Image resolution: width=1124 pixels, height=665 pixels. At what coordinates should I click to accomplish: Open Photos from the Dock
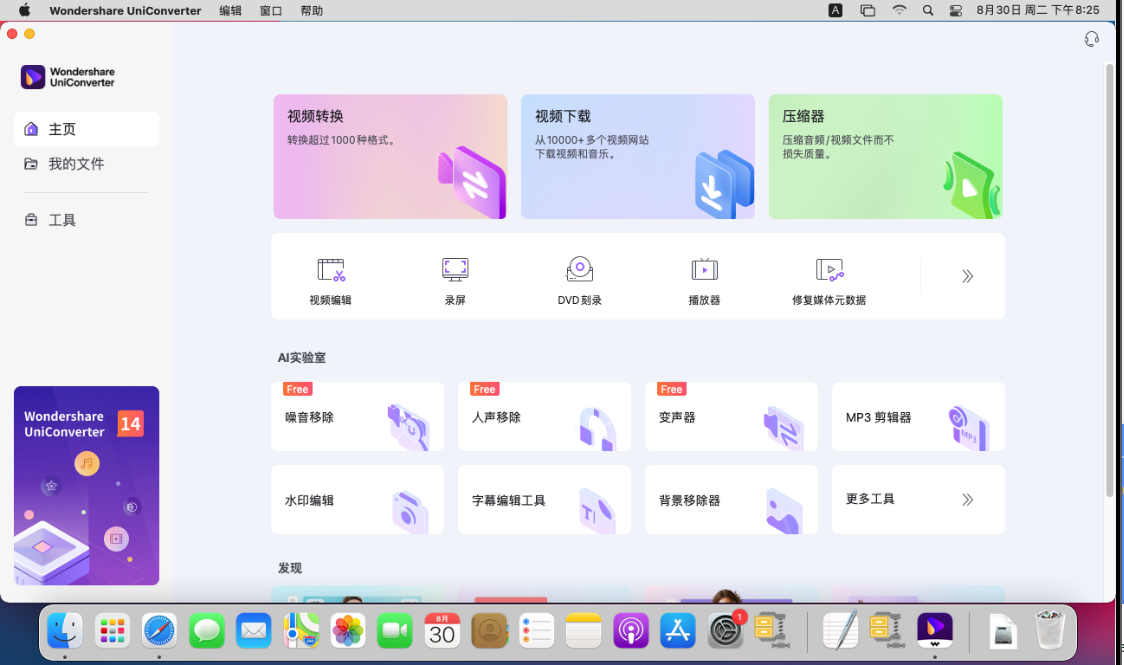(x=348, y=631)
